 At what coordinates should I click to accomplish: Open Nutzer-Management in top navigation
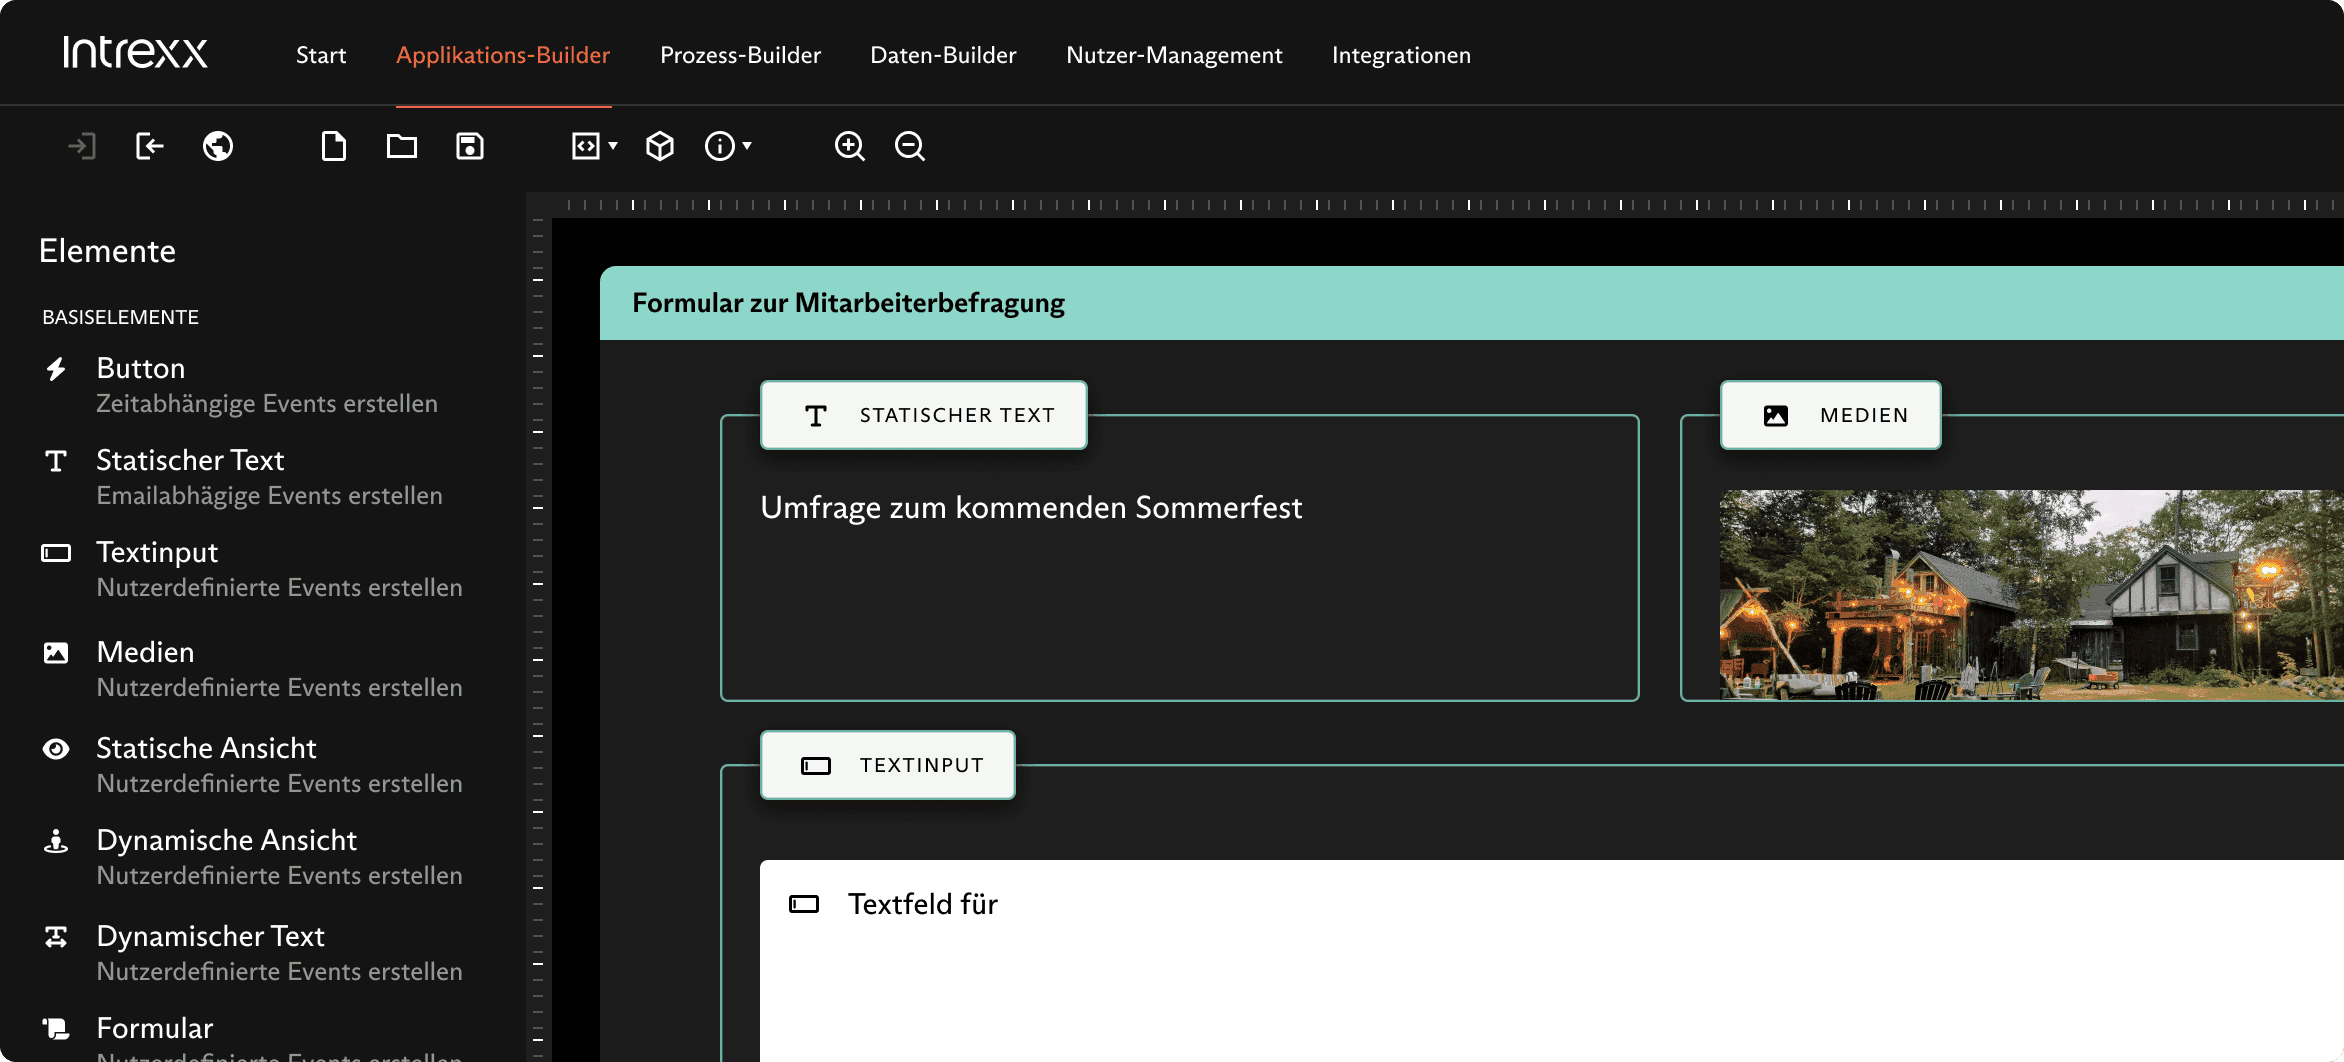pos(1174,55)
